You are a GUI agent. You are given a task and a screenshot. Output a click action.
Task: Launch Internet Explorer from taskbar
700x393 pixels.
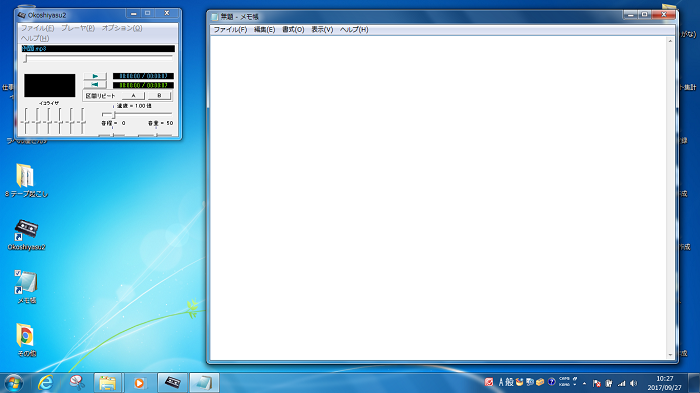pyautogui.click(x=45, y=383)
